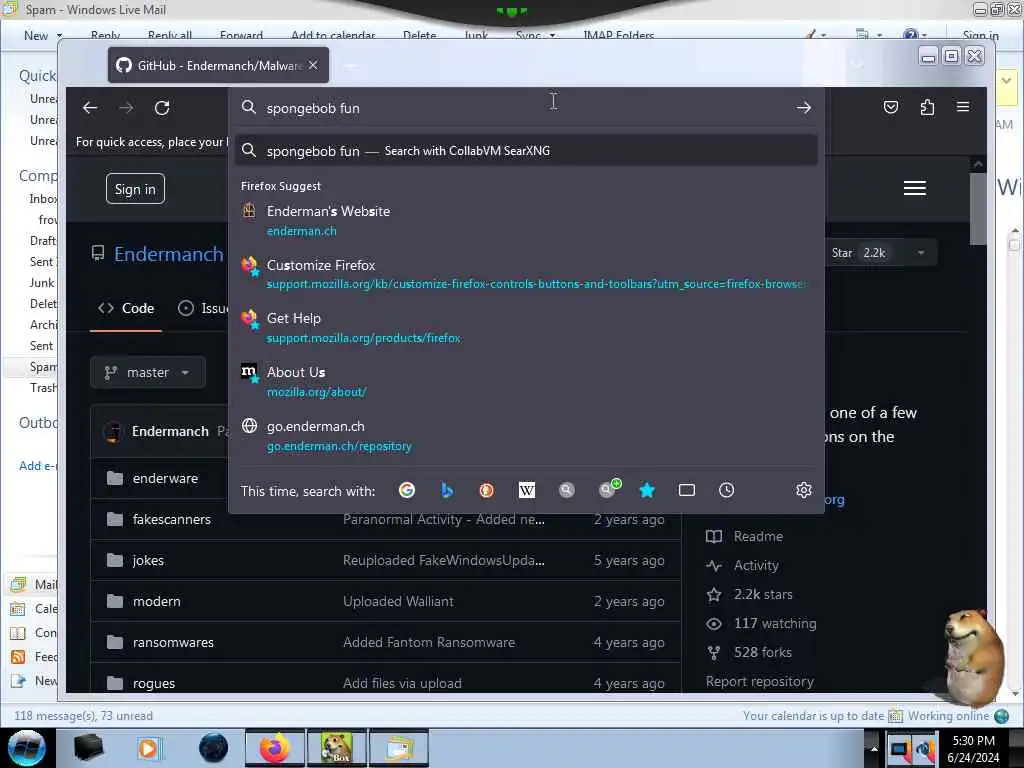Image resolution: width=1024 pixels, height=768 pixels.
Task: Open the Readme link in sidebar
Action: [x=758, y=536]
